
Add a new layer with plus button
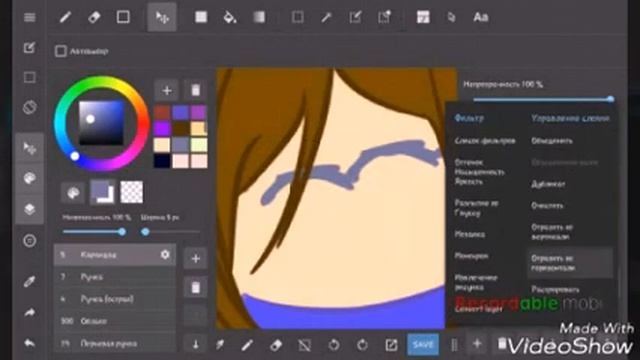coord(477,344)
